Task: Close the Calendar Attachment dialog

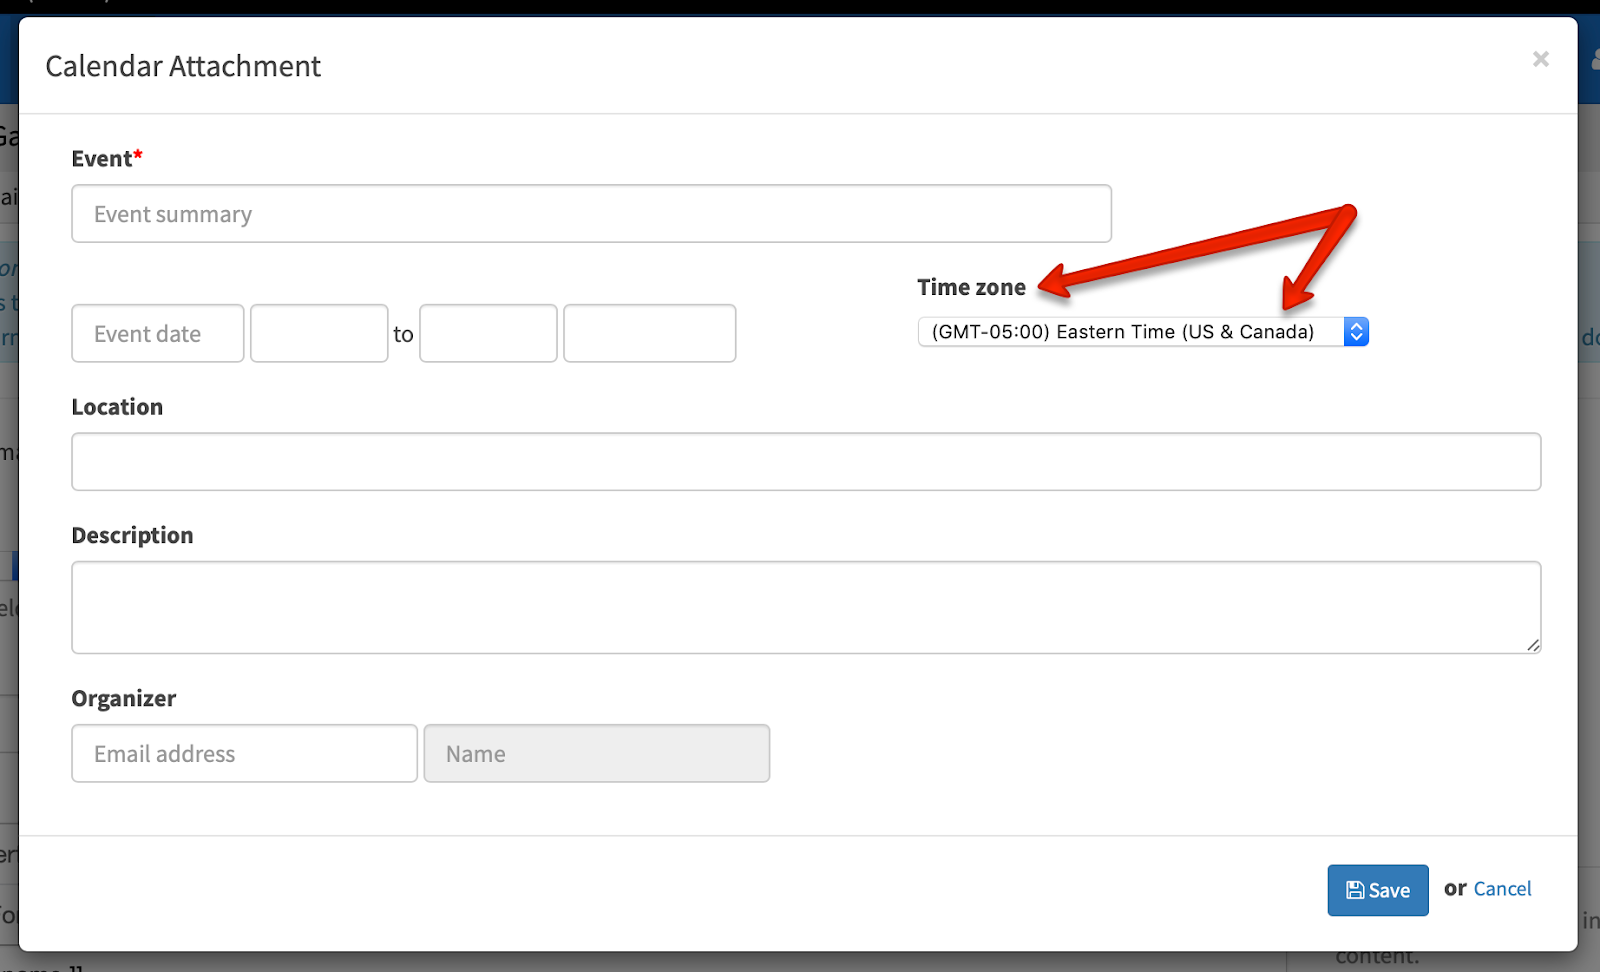Action: pos(1540,60)
